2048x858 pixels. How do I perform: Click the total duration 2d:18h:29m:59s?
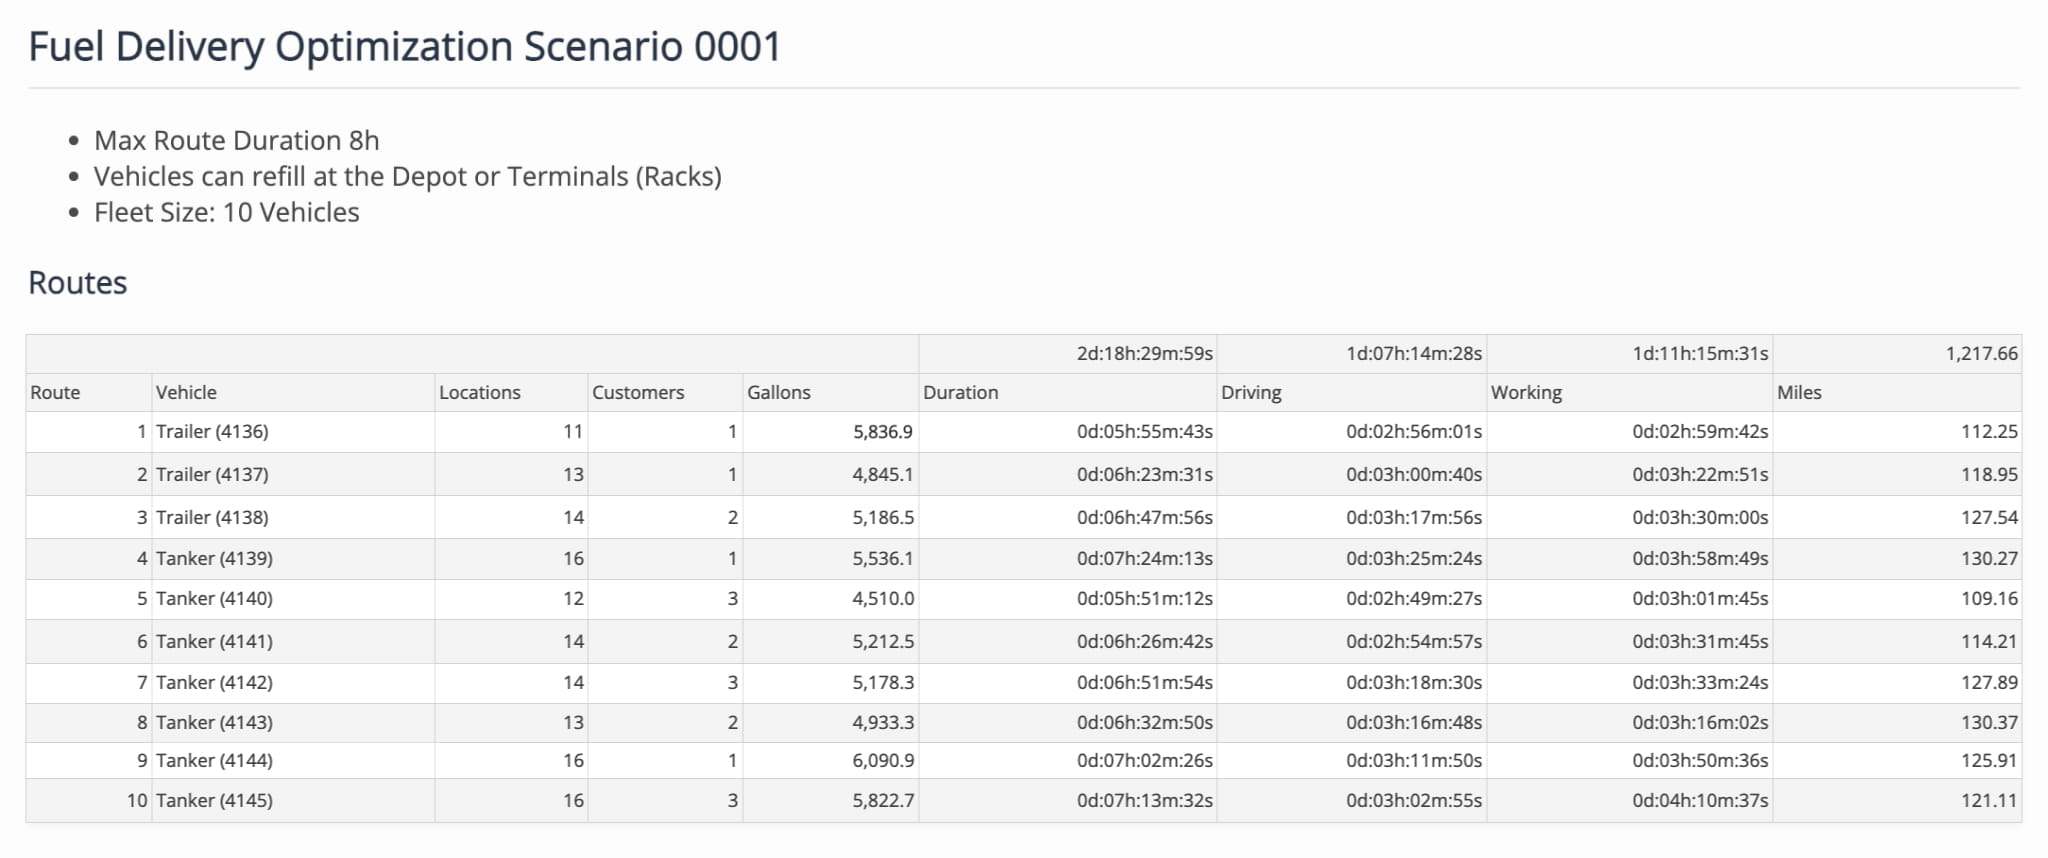[1144, 354]
